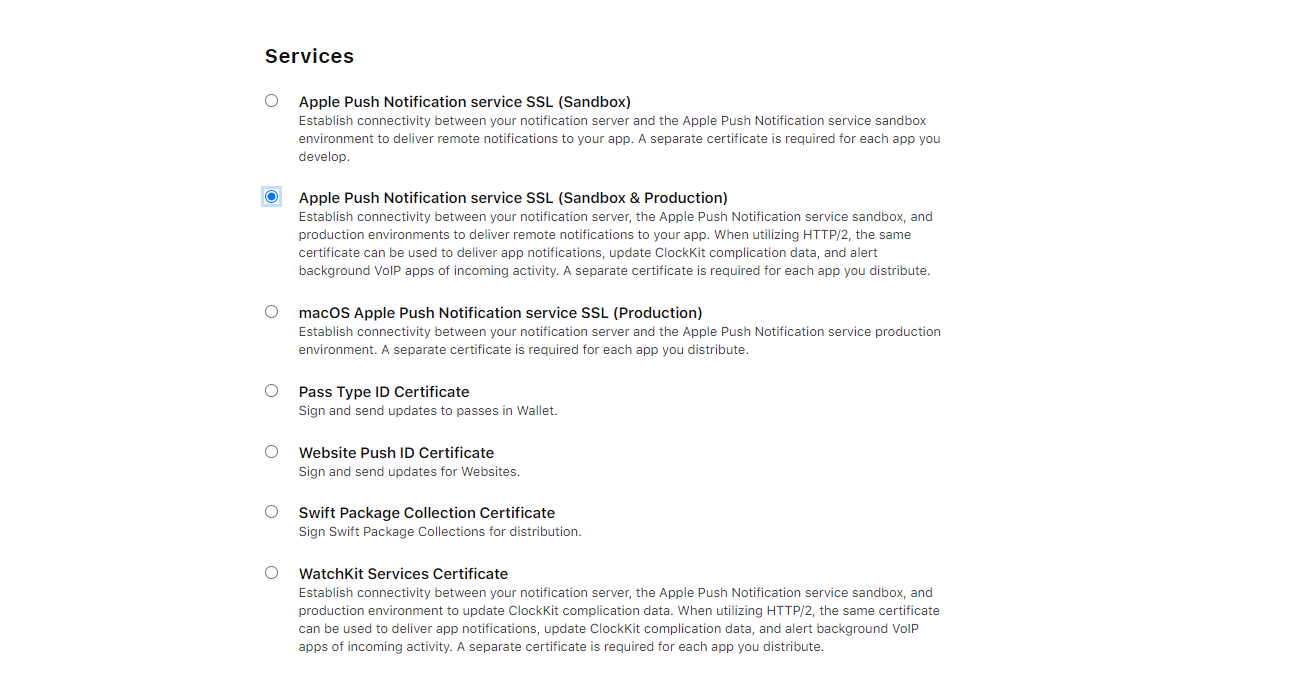Select the Pass Type ID Certificate radio button
Viewport: 1315px width, 675px height.
[271, 390]
